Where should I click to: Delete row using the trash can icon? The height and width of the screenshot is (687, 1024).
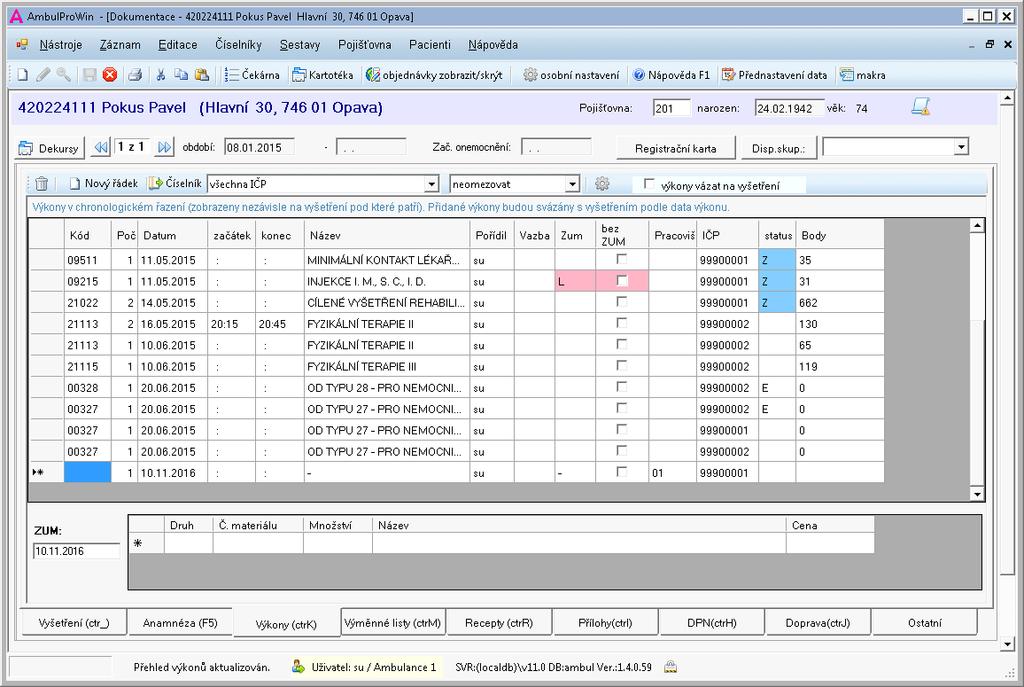click(x=42, y=184)
